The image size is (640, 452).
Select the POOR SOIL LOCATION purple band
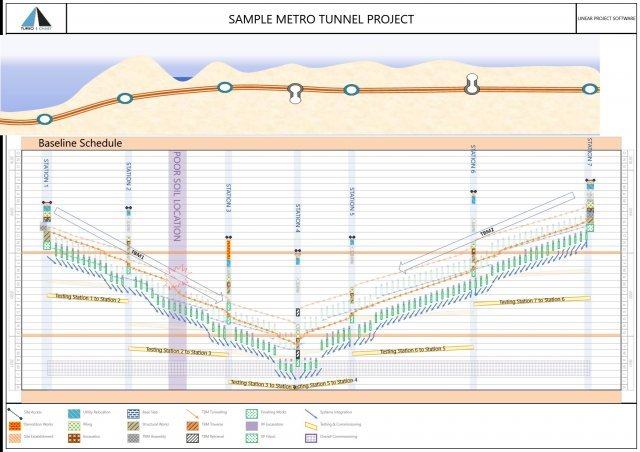178,270
